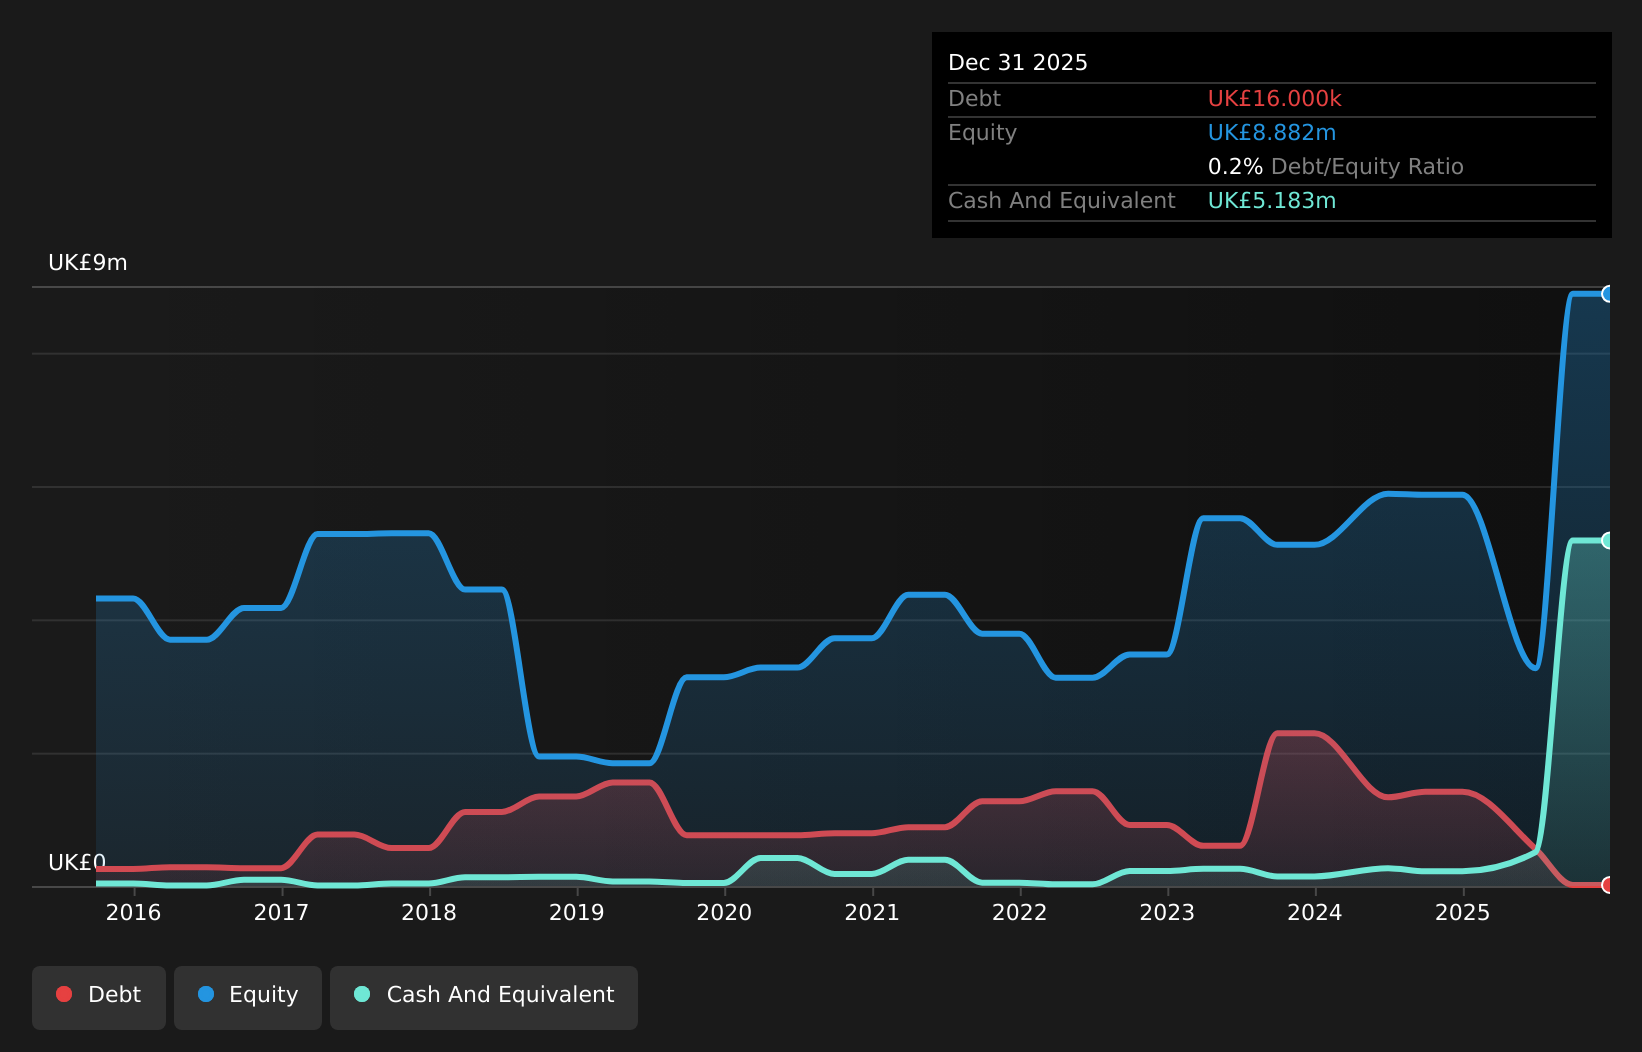Click the 2018 x-axis label
1642x1052 pixels.
pyautogui.click(x=429, y=912)
